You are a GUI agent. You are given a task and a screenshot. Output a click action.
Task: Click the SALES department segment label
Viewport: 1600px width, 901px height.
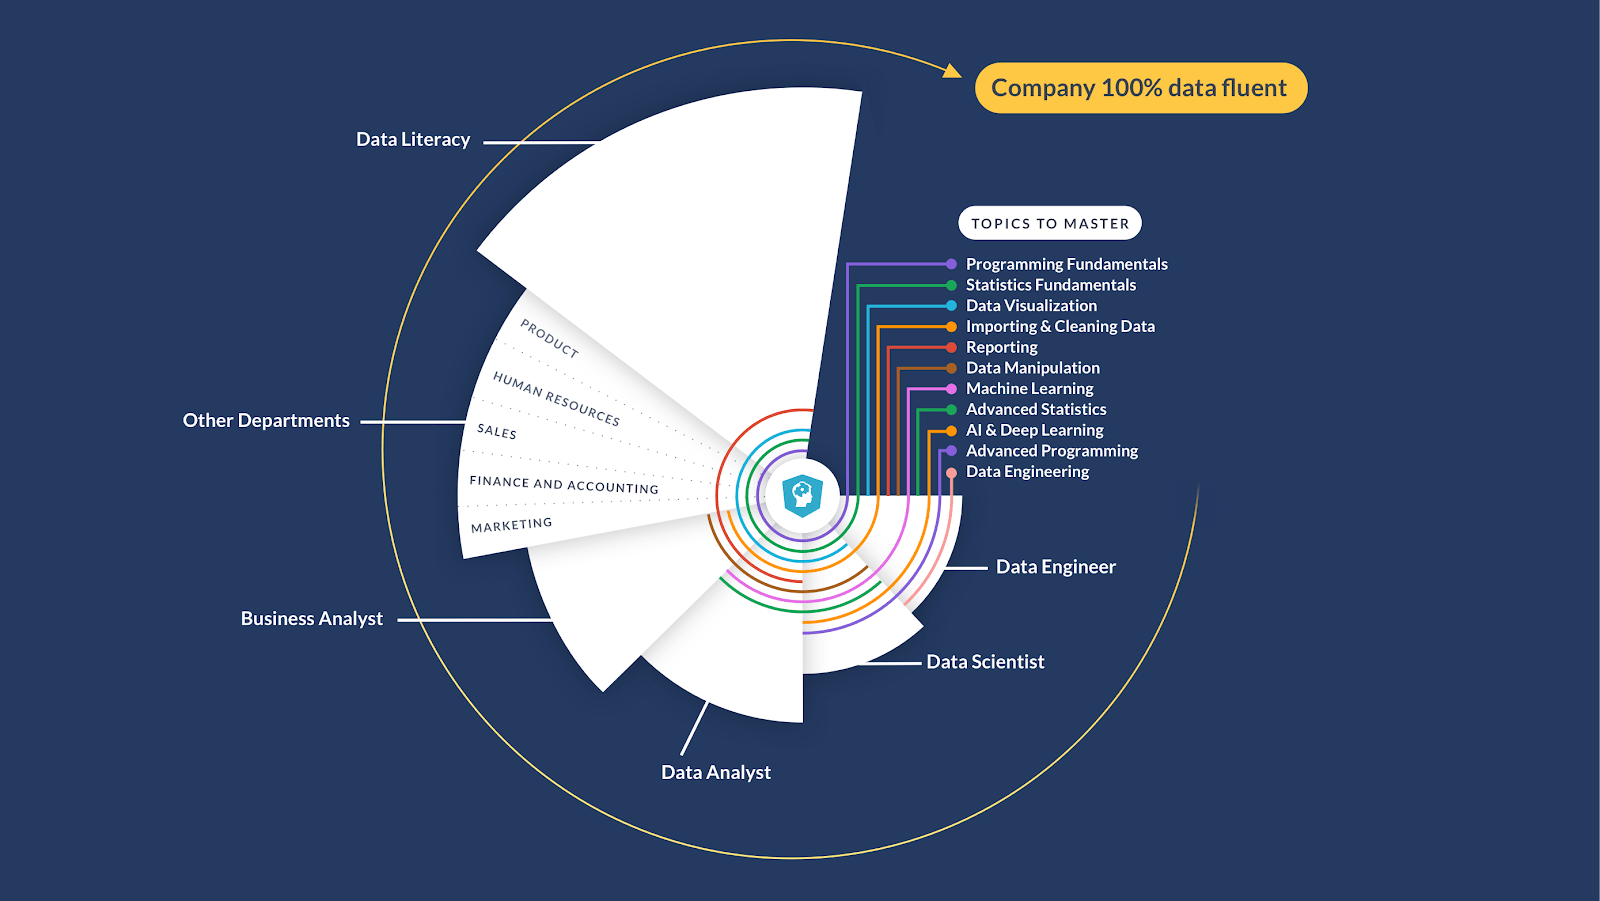pyautogui.click(x=497, y=431)
